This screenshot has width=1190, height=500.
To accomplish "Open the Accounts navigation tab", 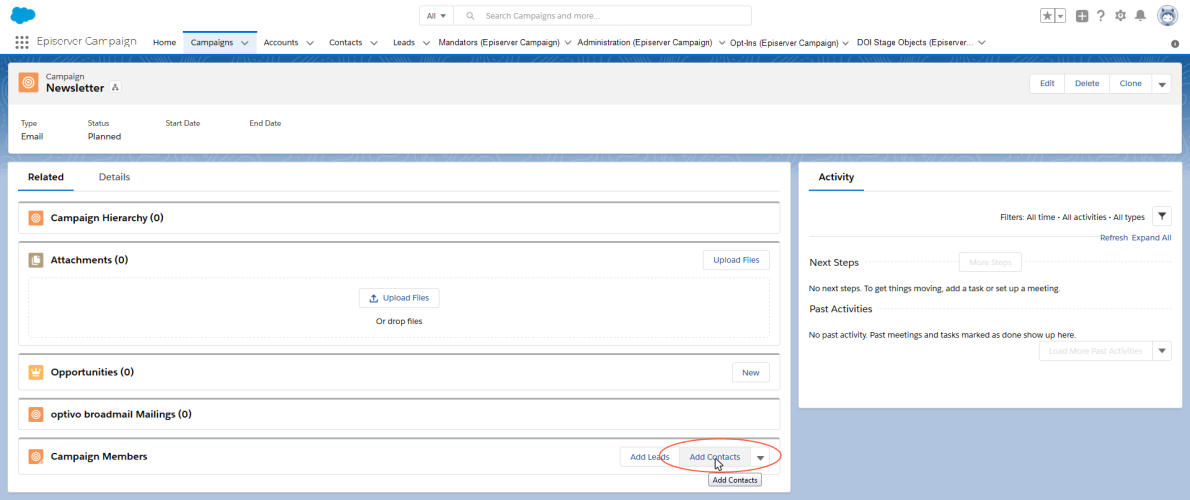I will [x=281, y=42].
